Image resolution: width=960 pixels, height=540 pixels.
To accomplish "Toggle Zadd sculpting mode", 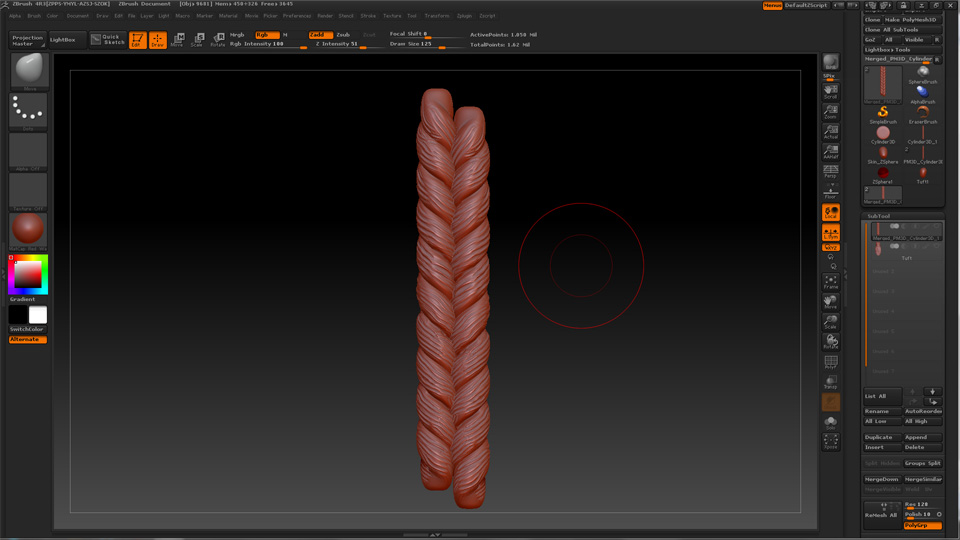I will click(318, 35).
